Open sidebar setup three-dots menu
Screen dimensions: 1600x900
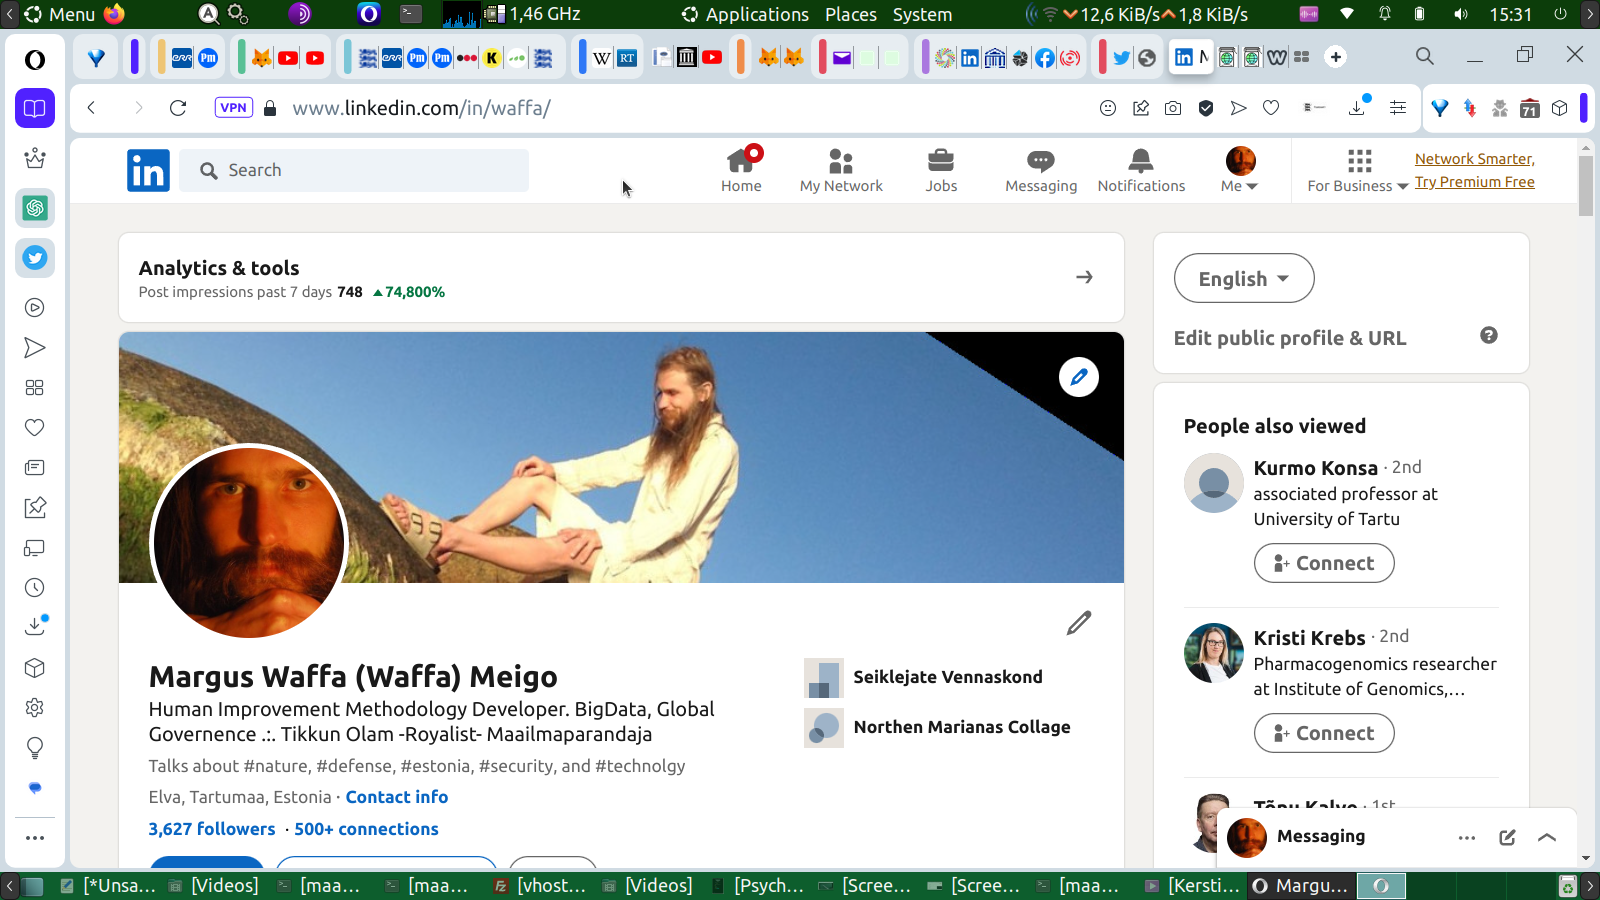pos(35,838)
